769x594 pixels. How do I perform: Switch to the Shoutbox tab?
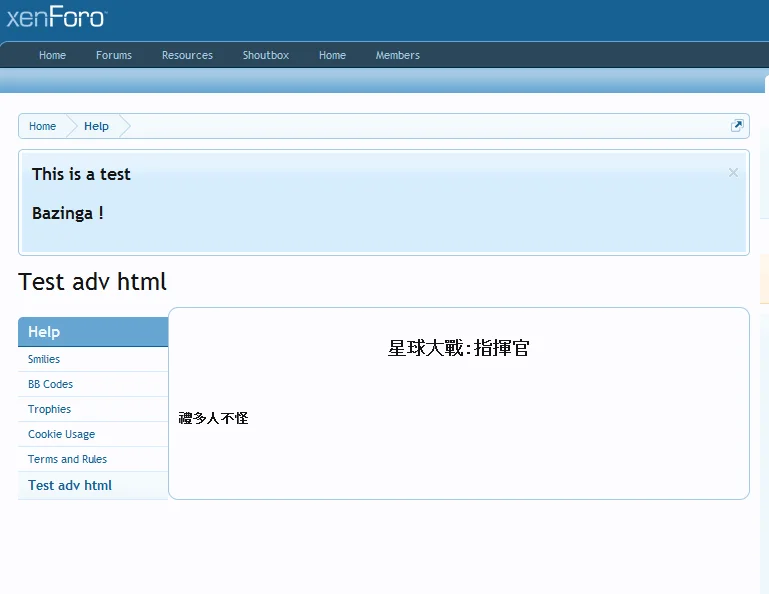click(x=266, y=55)
